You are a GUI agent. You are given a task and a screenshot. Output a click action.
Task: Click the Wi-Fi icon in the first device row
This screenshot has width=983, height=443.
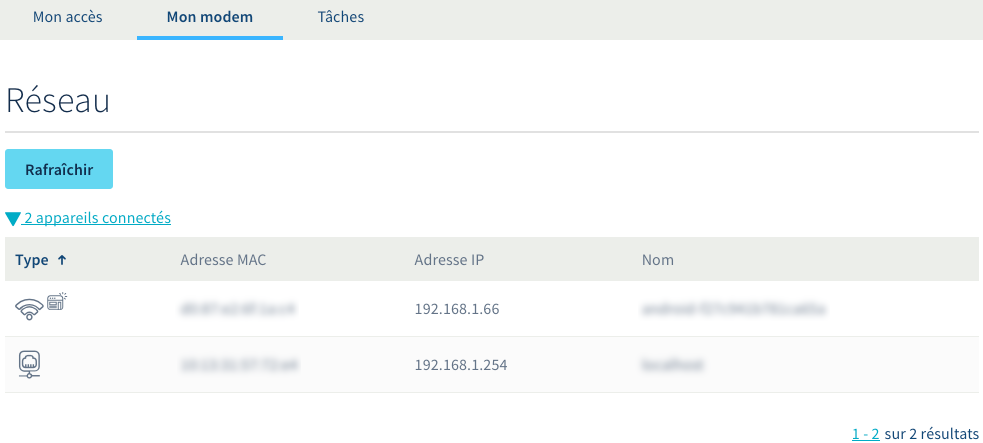click(30, 309)
